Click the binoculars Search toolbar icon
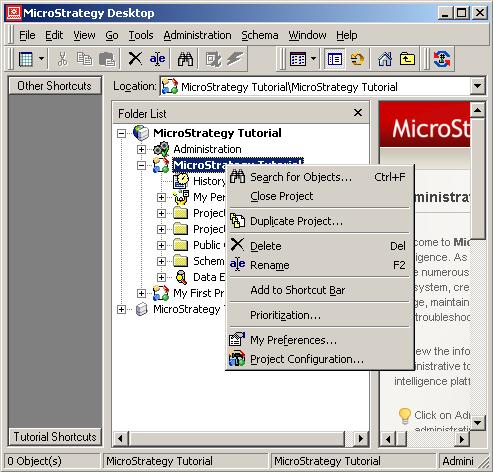This screenshot has width=493, height=472. click(185, 59)
